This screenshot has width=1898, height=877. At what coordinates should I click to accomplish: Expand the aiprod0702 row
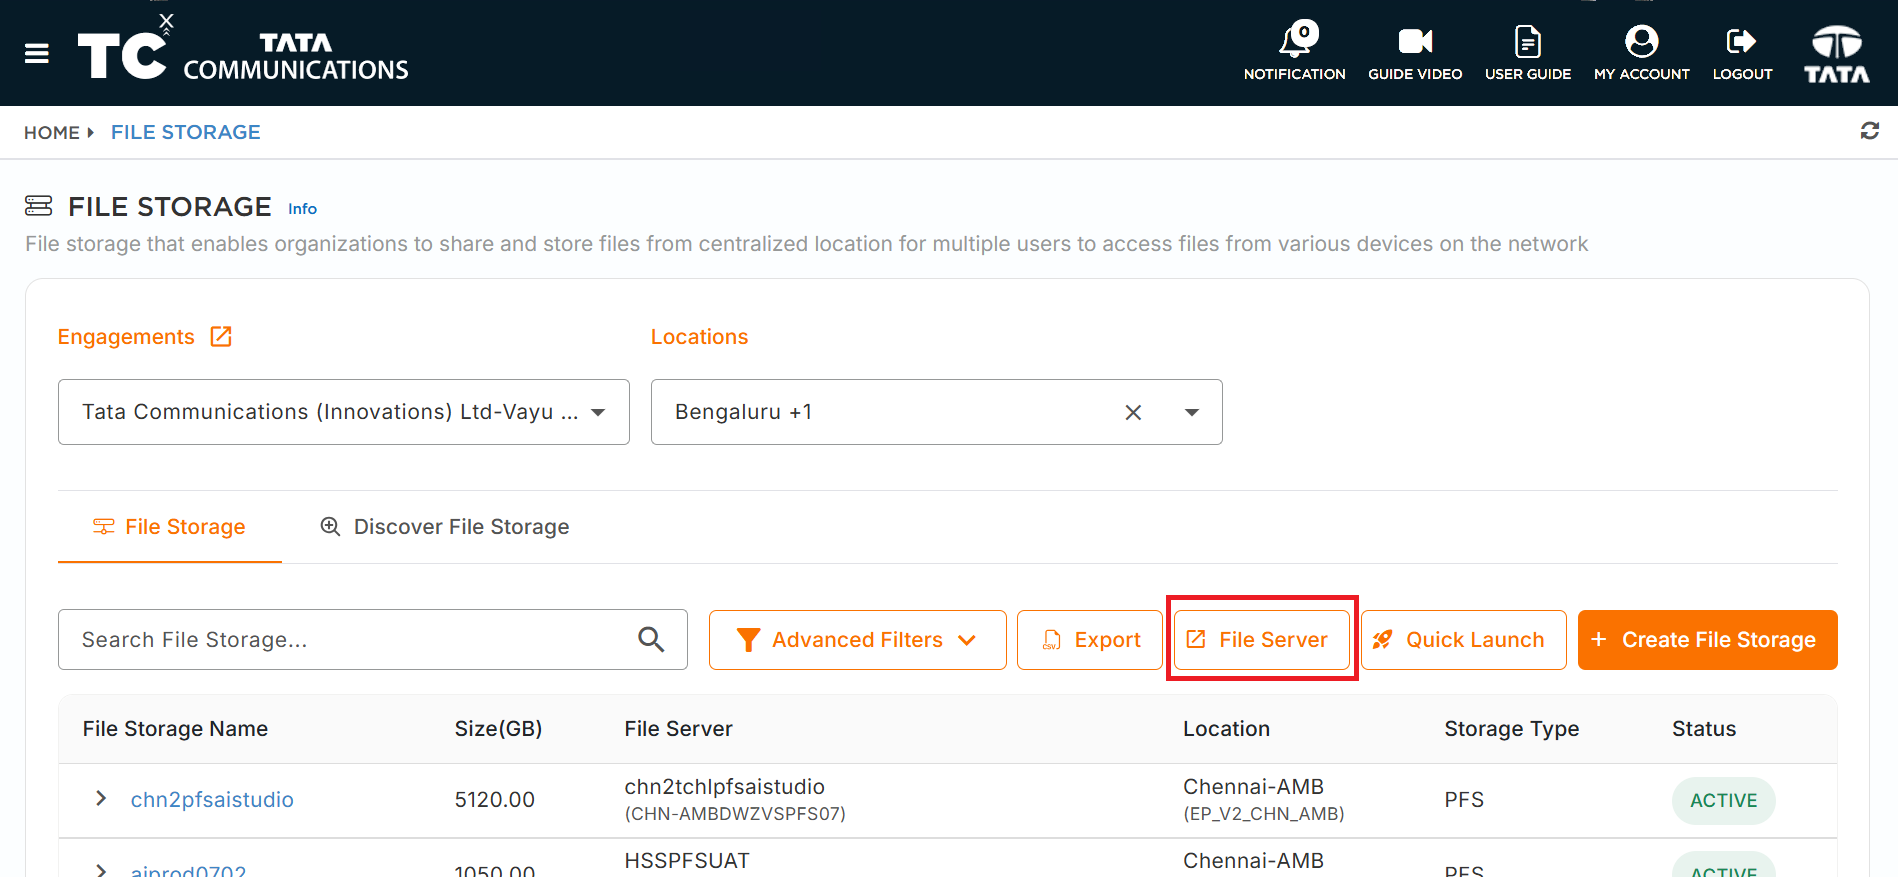101,870
